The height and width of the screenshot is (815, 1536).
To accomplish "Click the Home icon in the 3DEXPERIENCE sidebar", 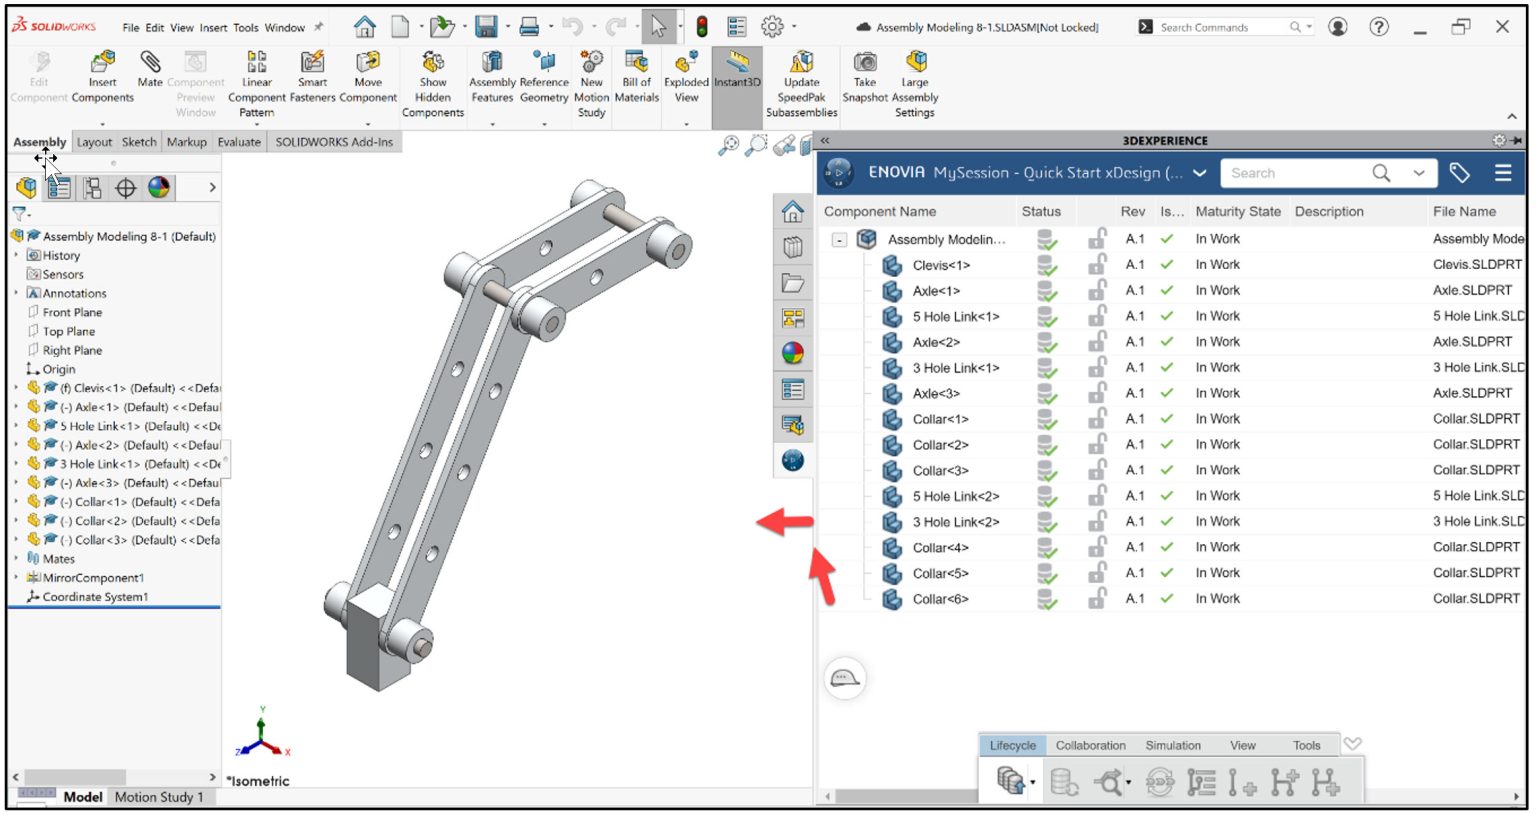I will [792, 211].
